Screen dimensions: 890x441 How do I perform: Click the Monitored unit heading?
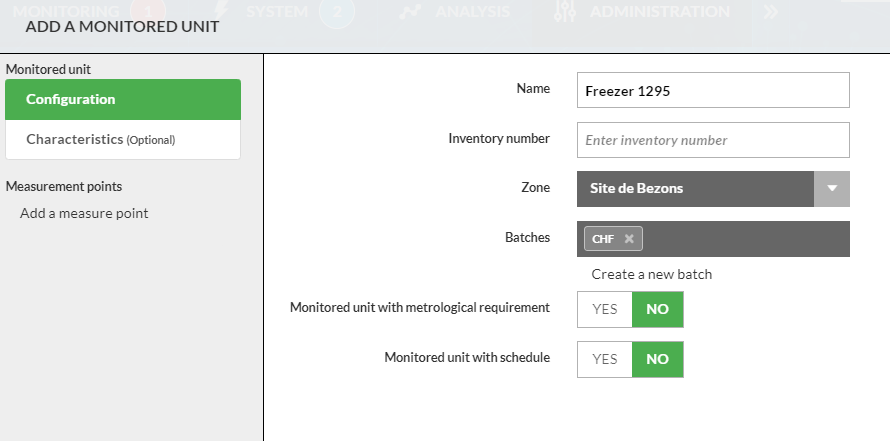[48, 69]
